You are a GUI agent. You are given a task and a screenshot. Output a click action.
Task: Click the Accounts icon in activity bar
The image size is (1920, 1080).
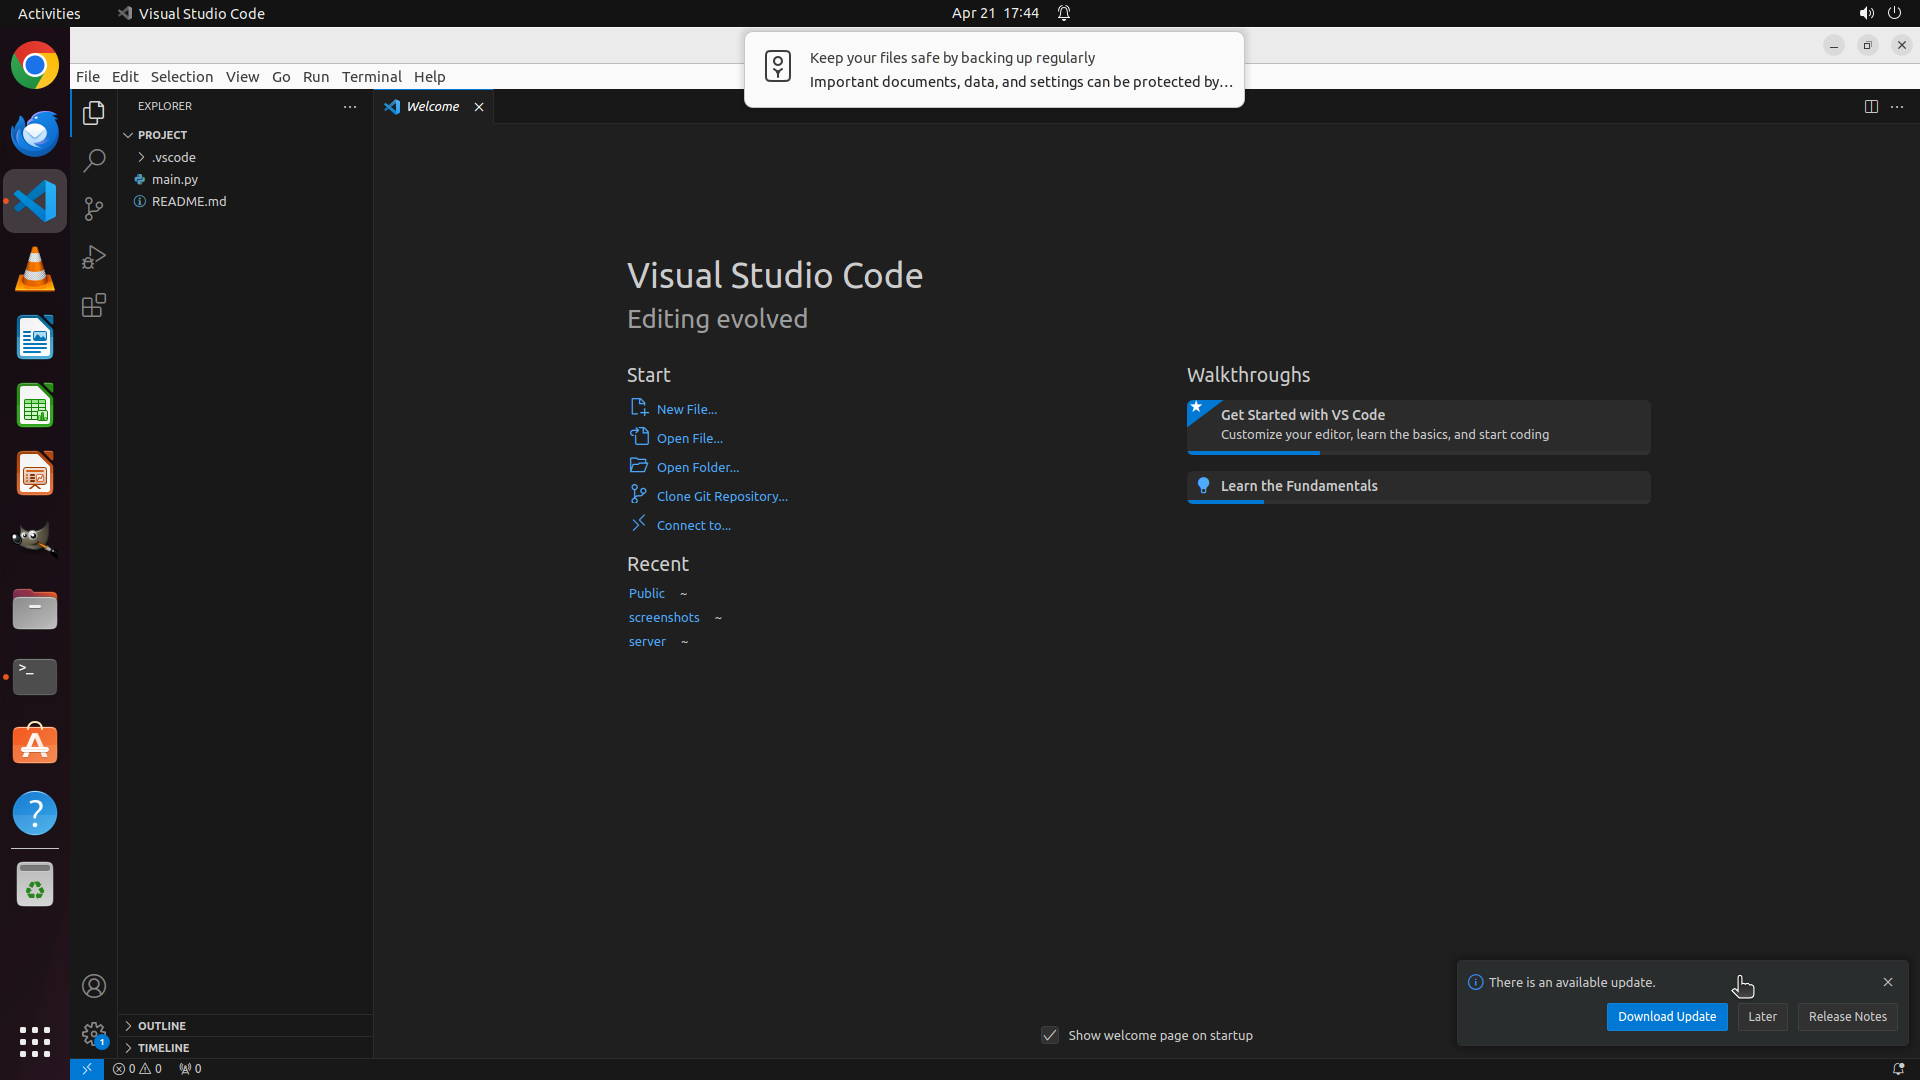coord(94,986)
